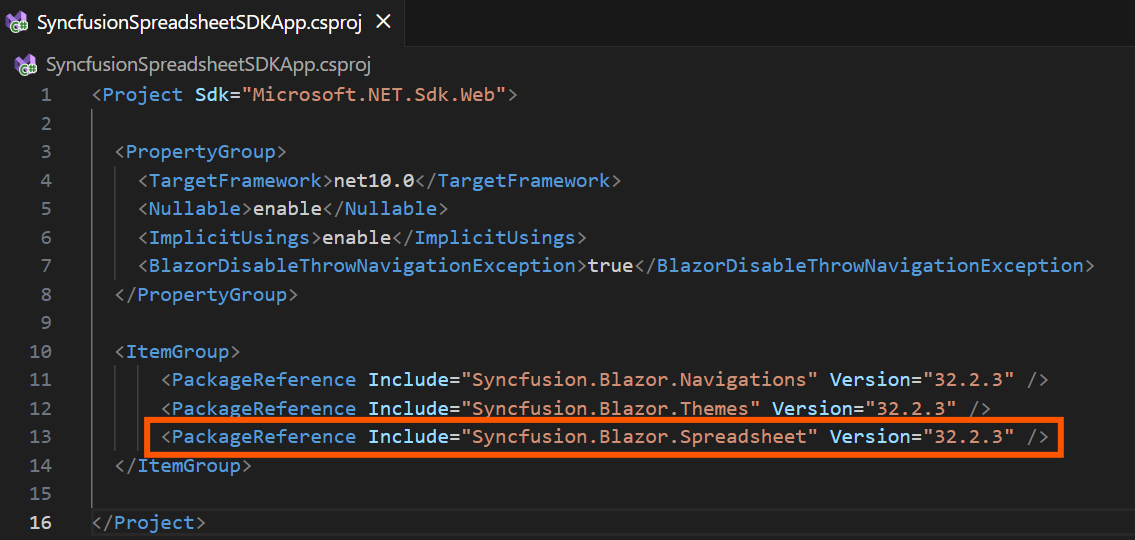Screen dimensions: 1135x540
Task: Click Version "32.2.3" on the Navigations line
Action: point(968,379)
